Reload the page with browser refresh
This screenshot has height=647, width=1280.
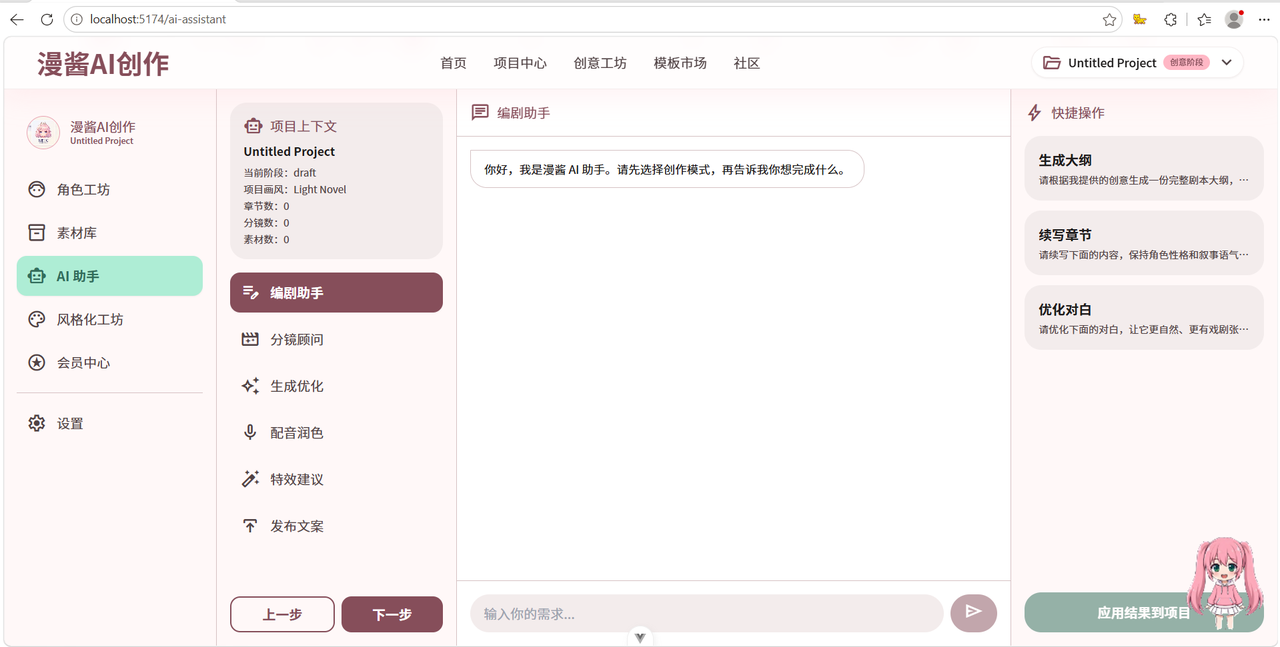(47, 19)
